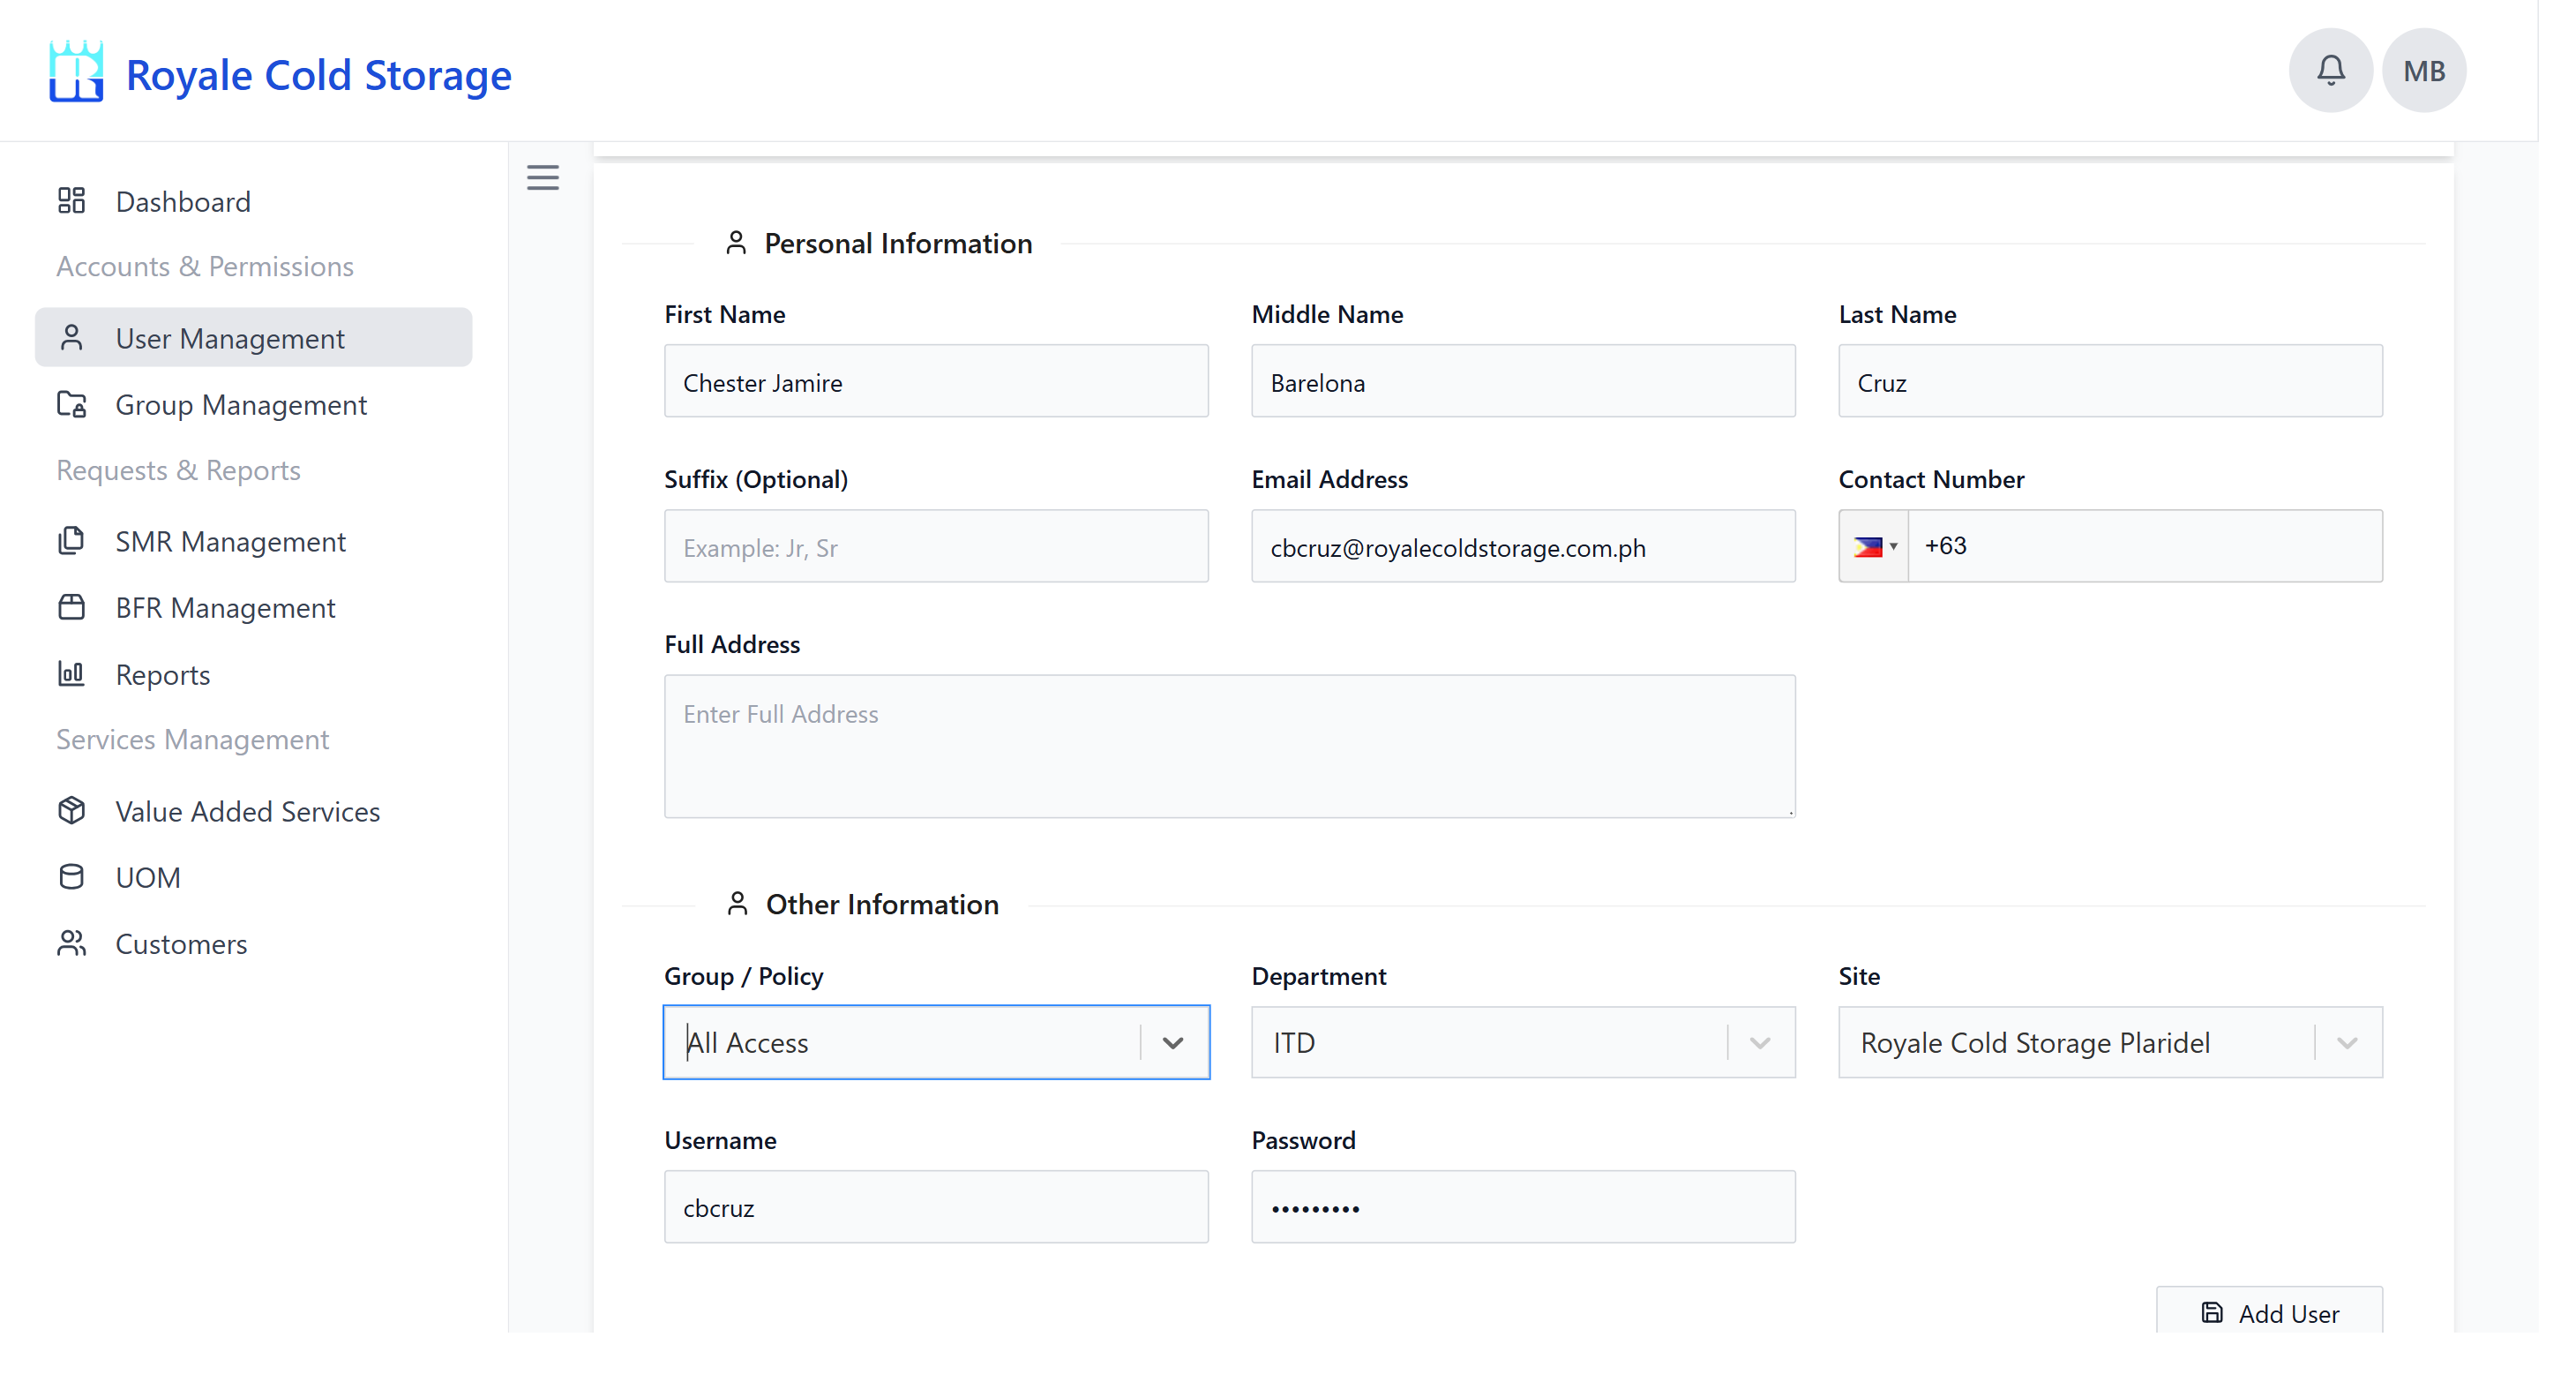Open the Customers menu item
2576x1382 pixels.
point(180,944)
